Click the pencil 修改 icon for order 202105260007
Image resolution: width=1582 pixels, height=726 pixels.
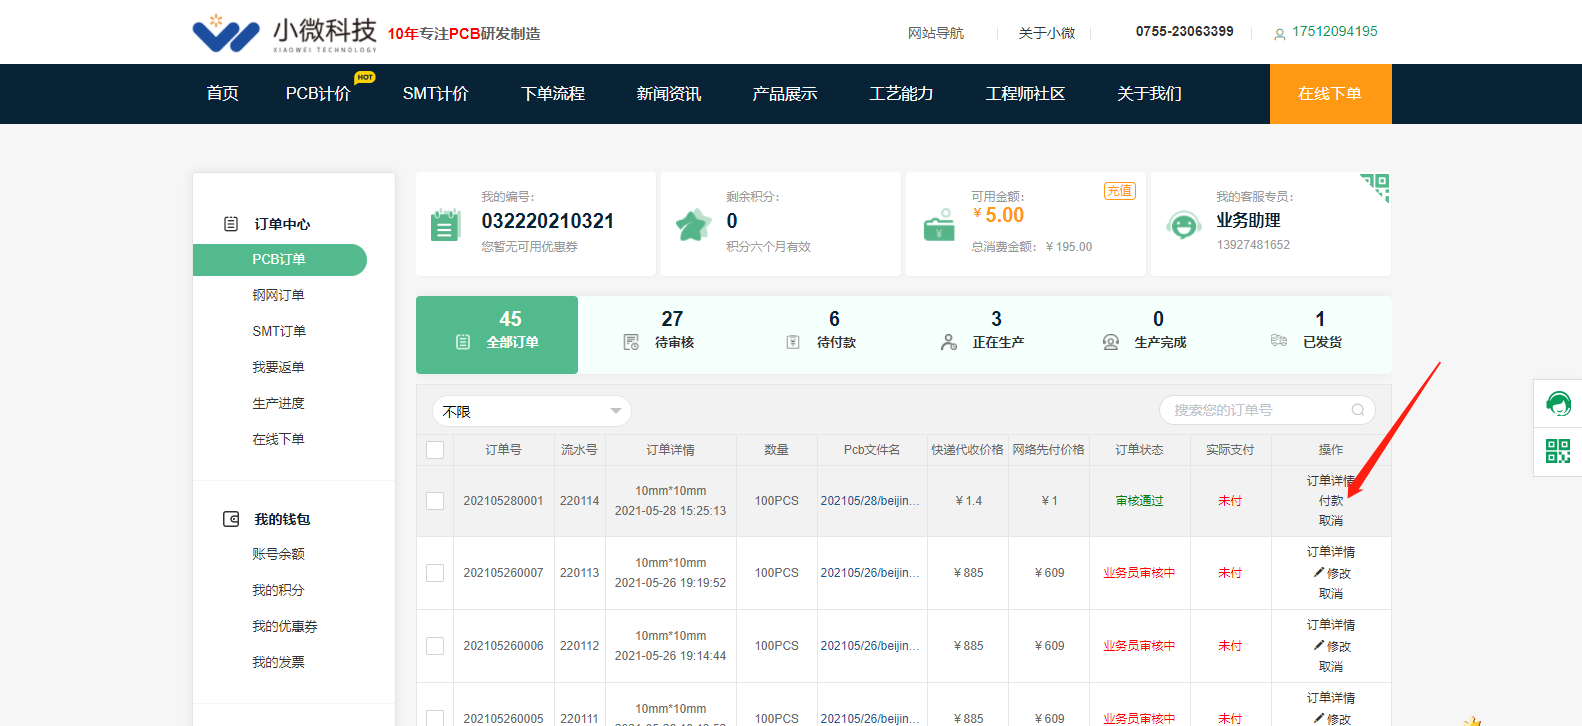1319,573
